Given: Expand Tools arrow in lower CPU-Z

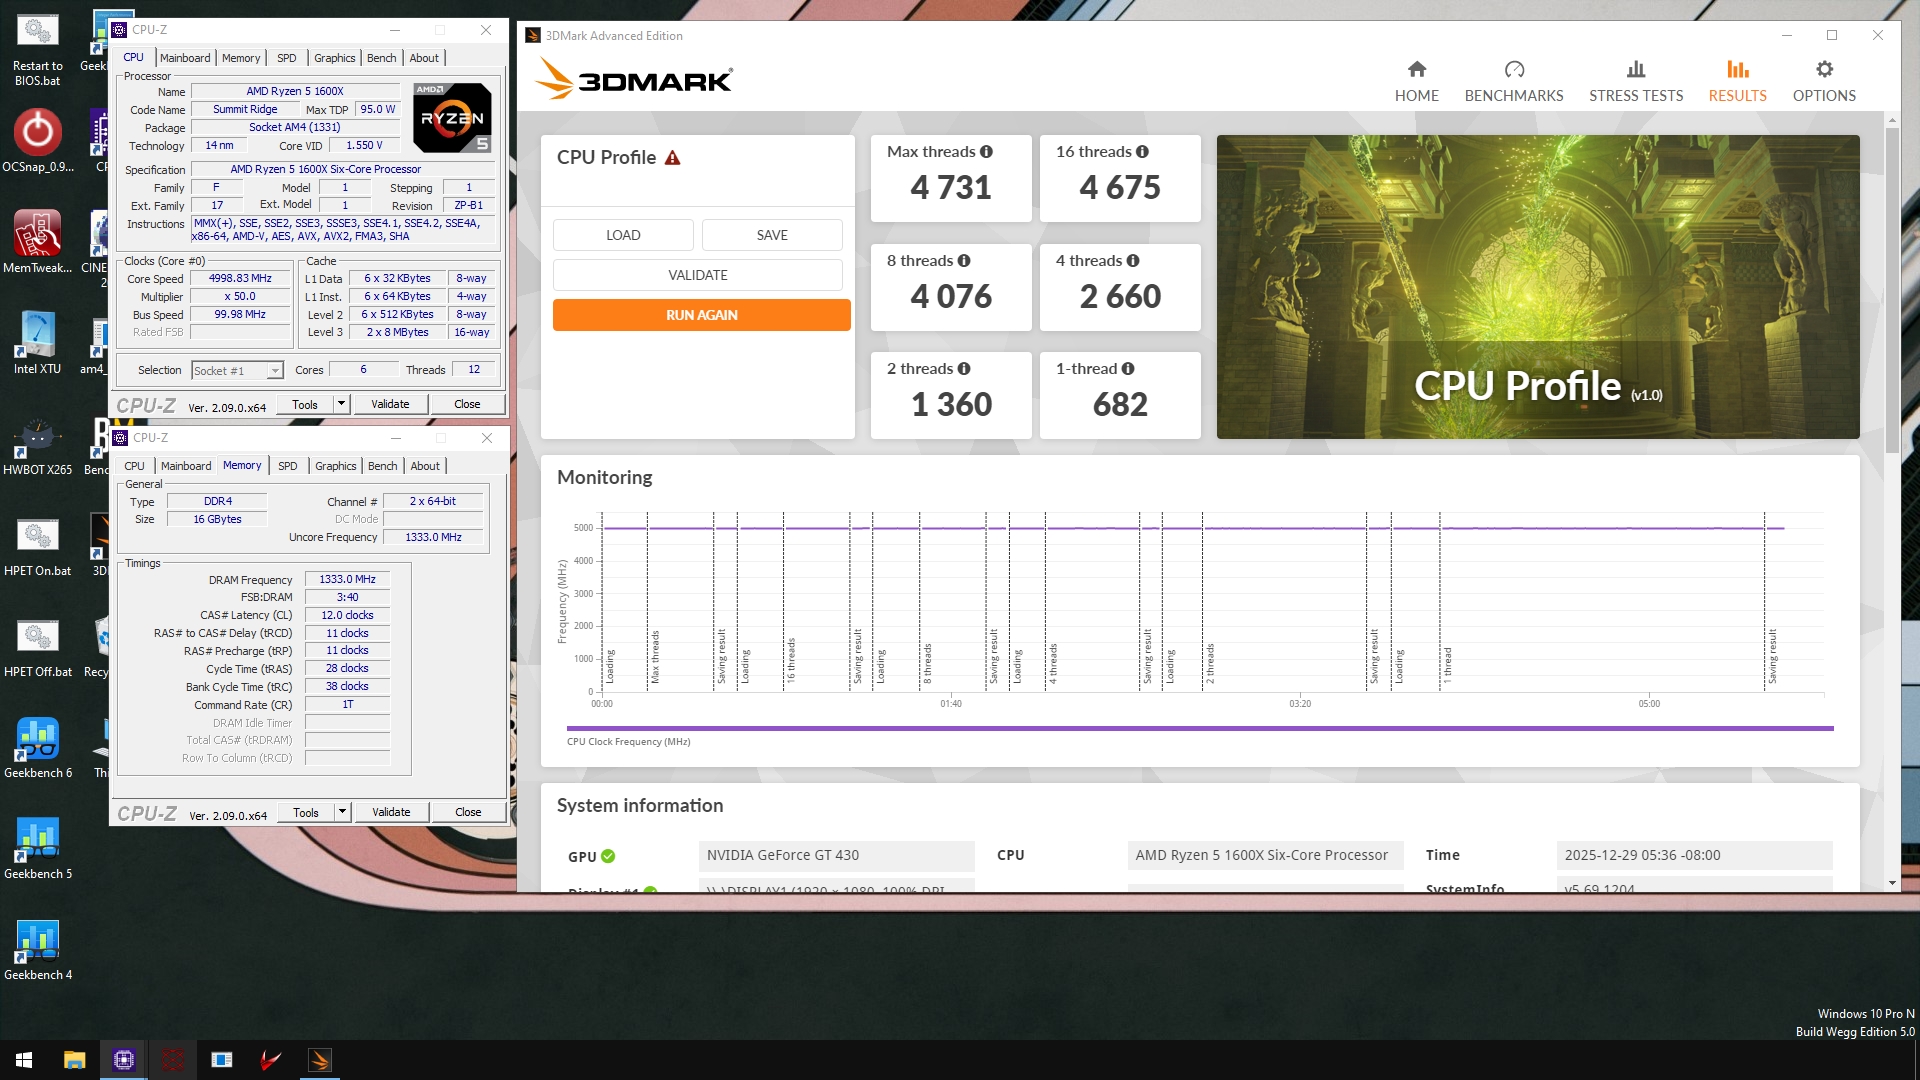Looking at the screenshot, I should pos(342,812).
